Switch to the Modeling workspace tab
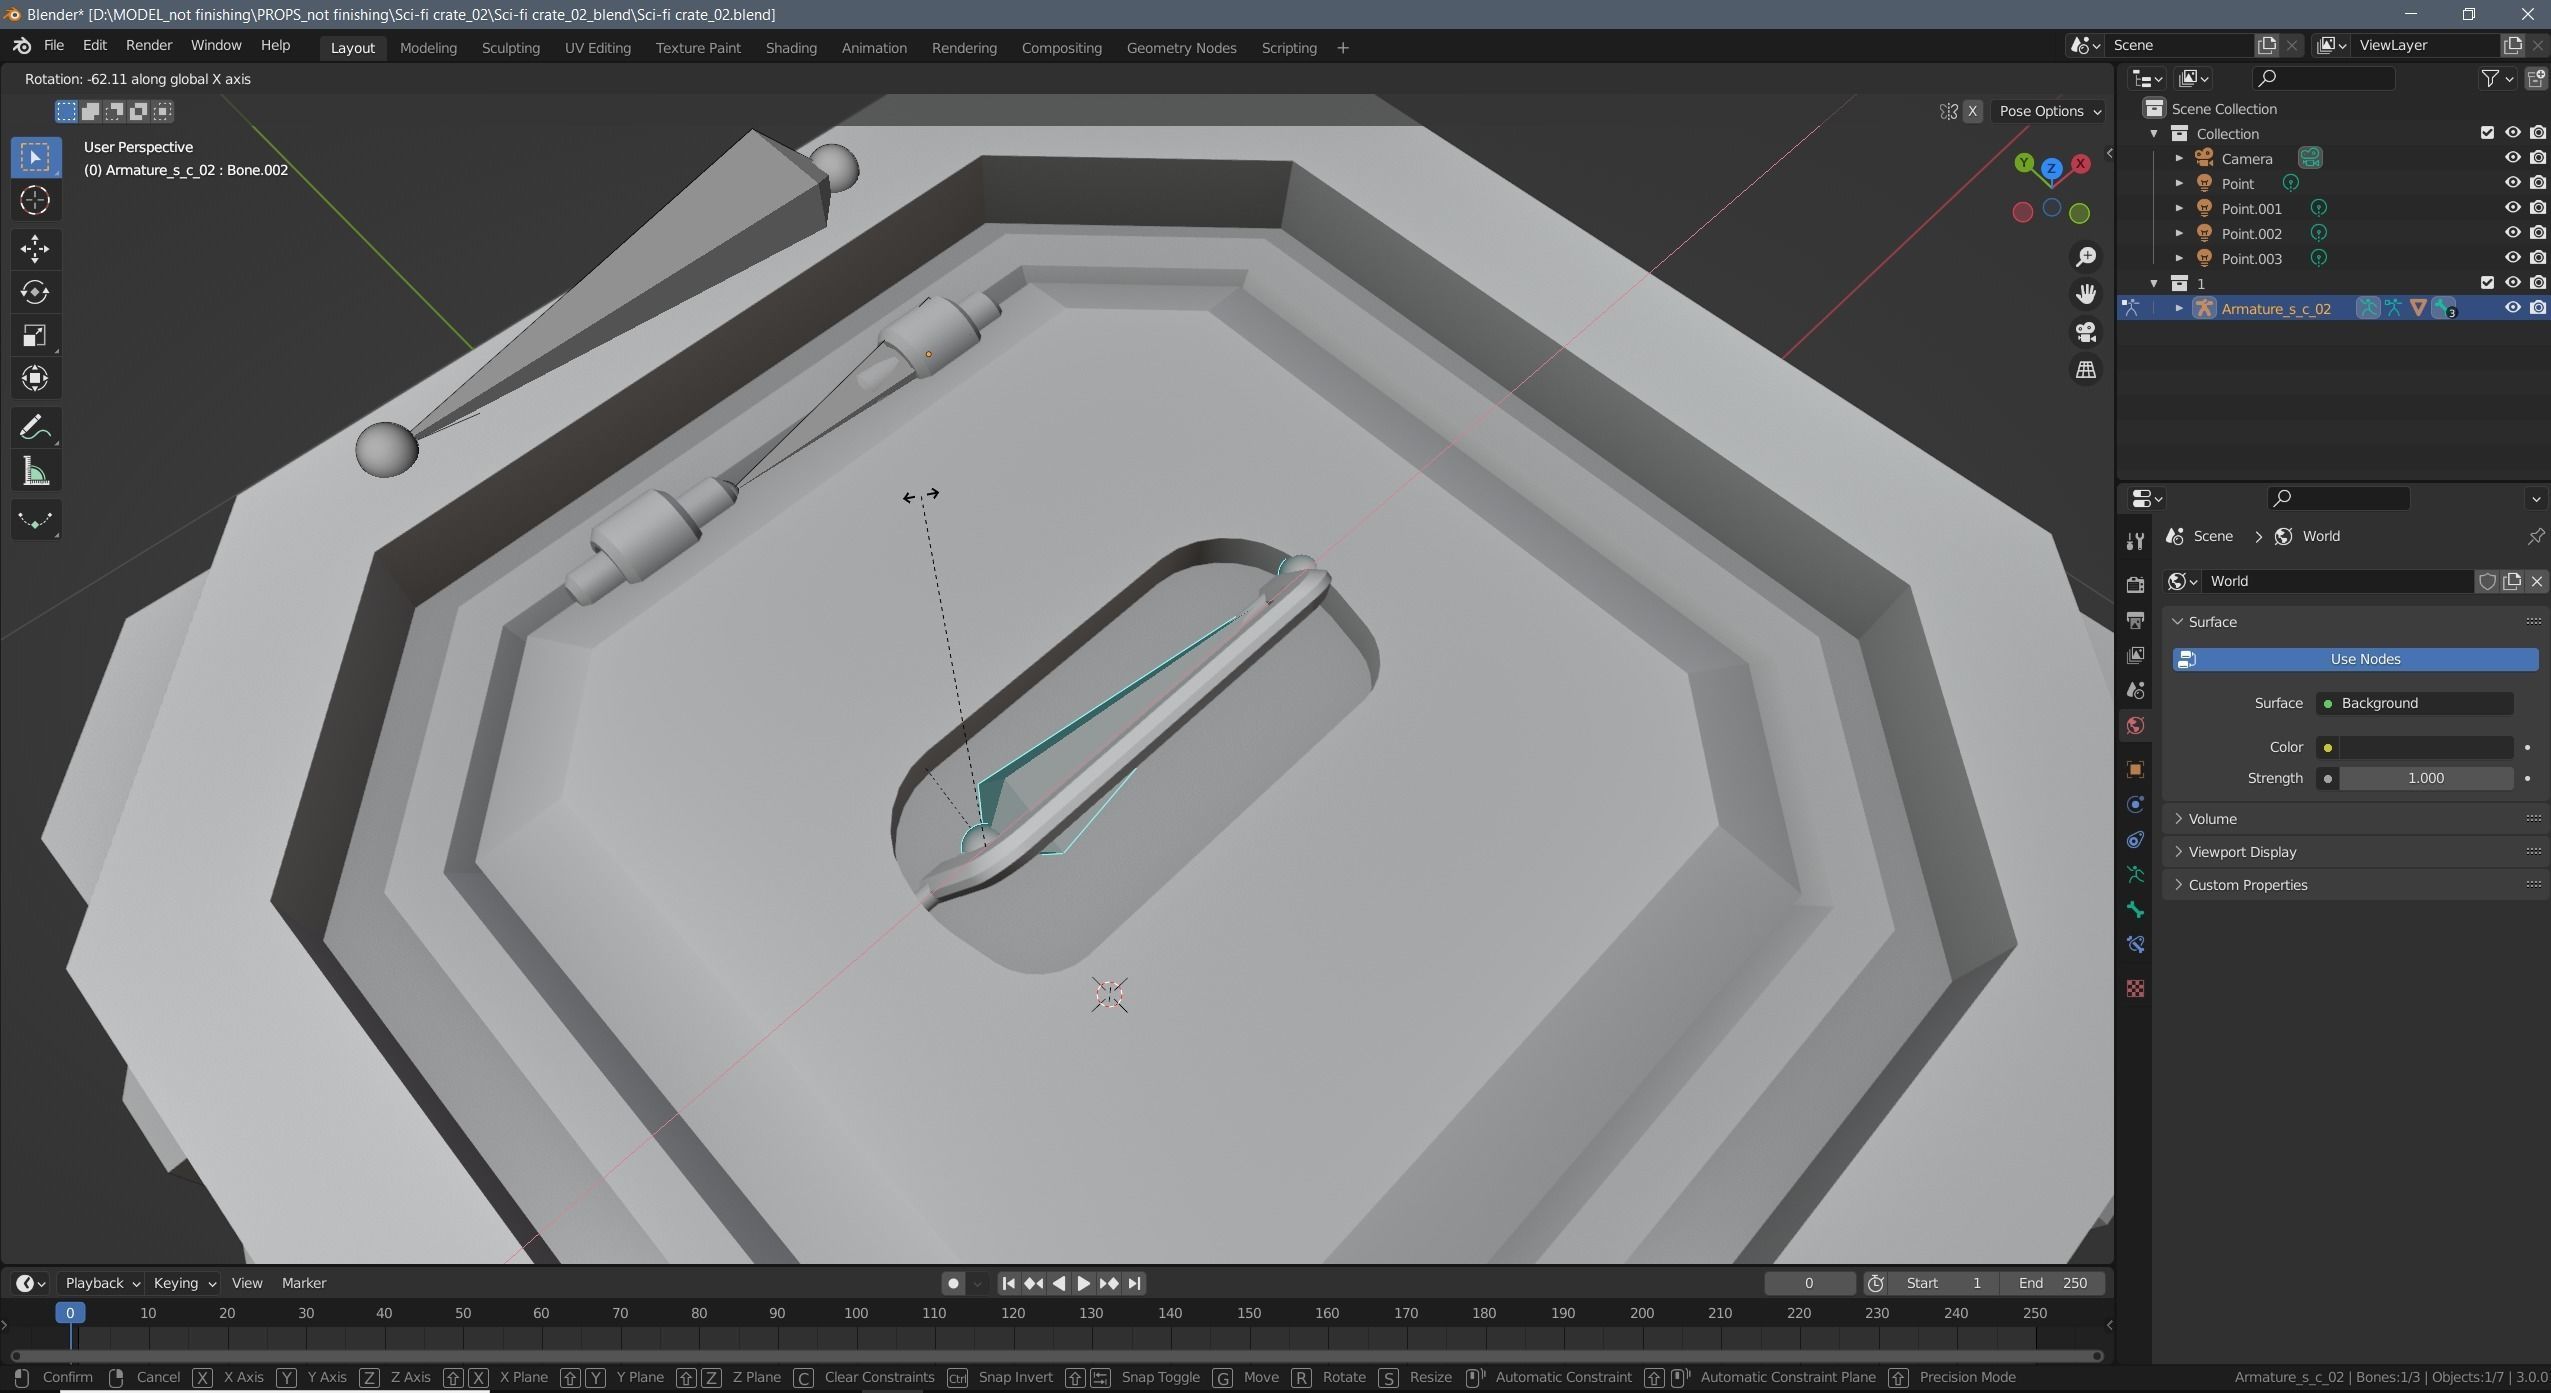Image resolution: width=2551 pixels, height=1393 pixels. (428, 48)
